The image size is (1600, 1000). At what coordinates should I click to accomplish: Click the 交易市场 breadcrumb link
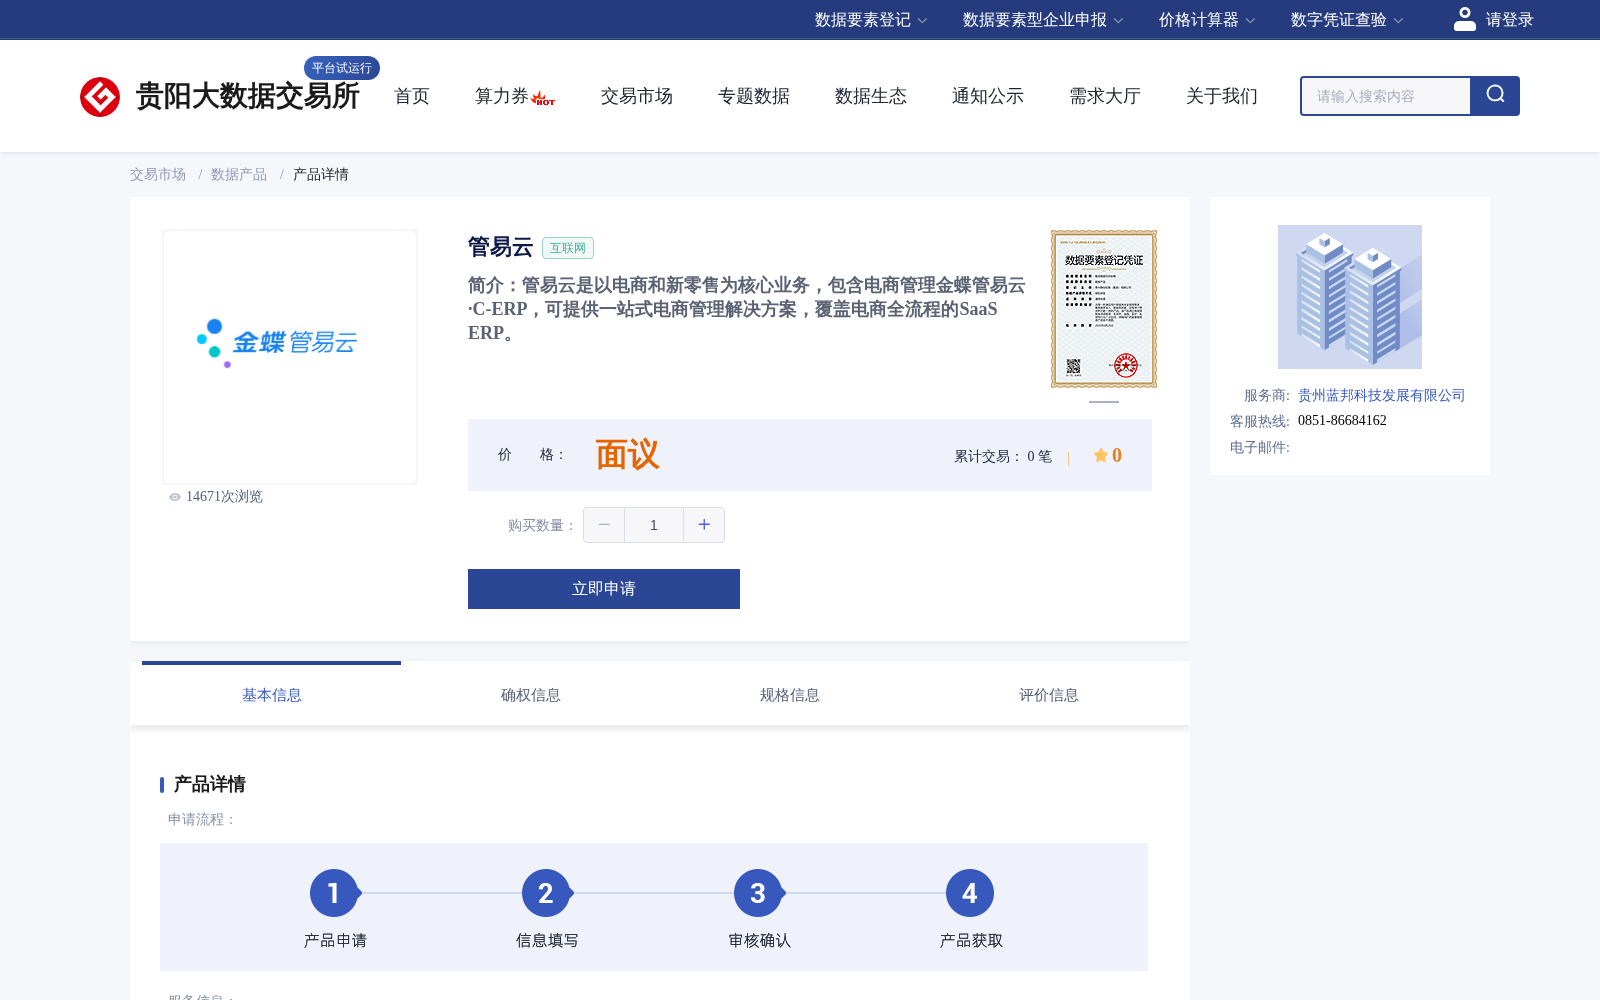[x=158, y=174]
